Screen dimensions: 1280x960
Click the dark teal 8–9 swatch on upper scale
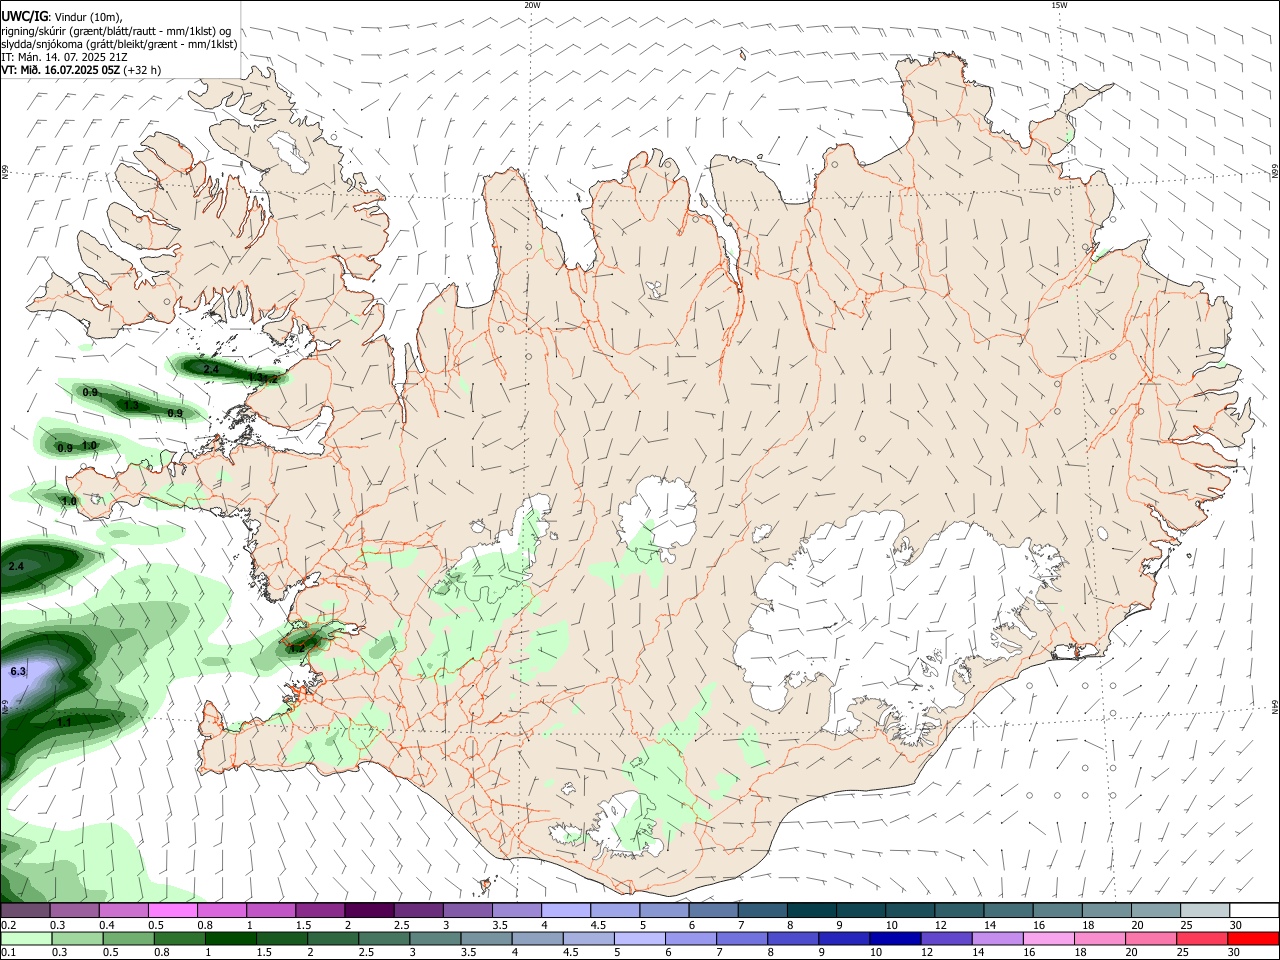click(x=812, y=910)
